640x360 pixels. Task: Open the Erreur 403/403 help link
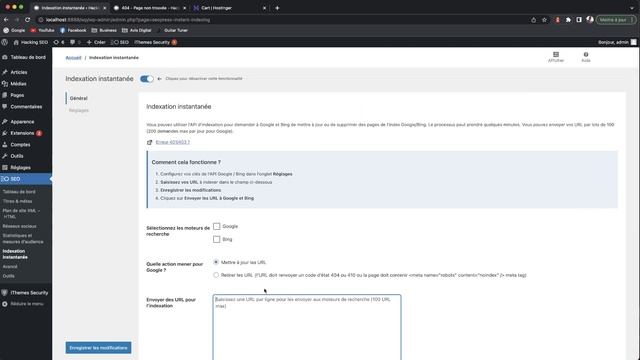tap(173, 142)
